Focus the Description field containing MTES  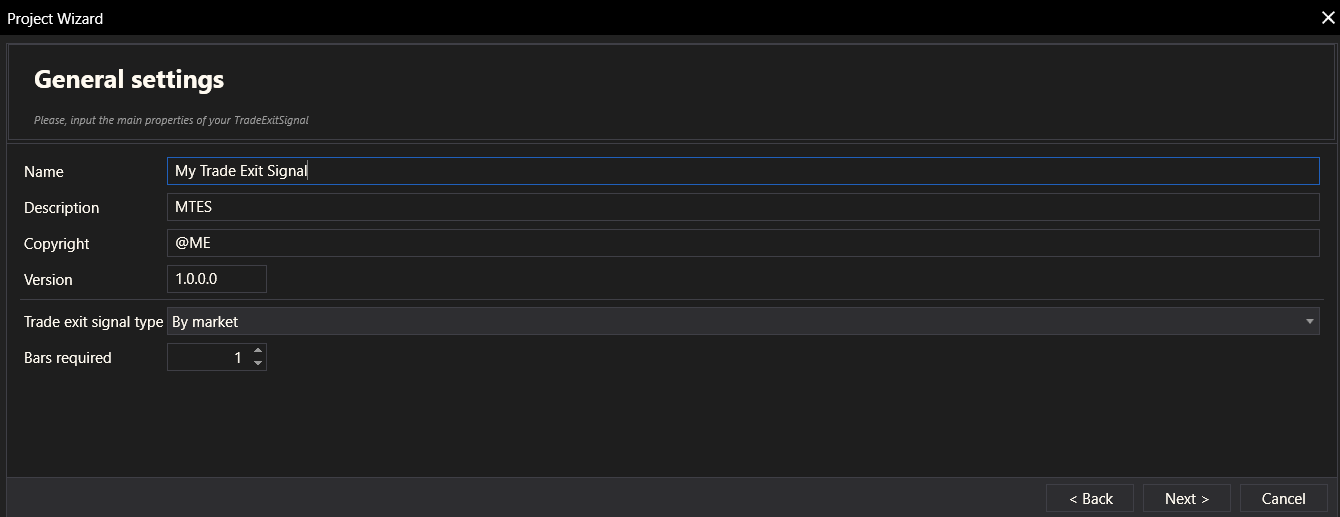pyautogui.click(x=742, y=207)
